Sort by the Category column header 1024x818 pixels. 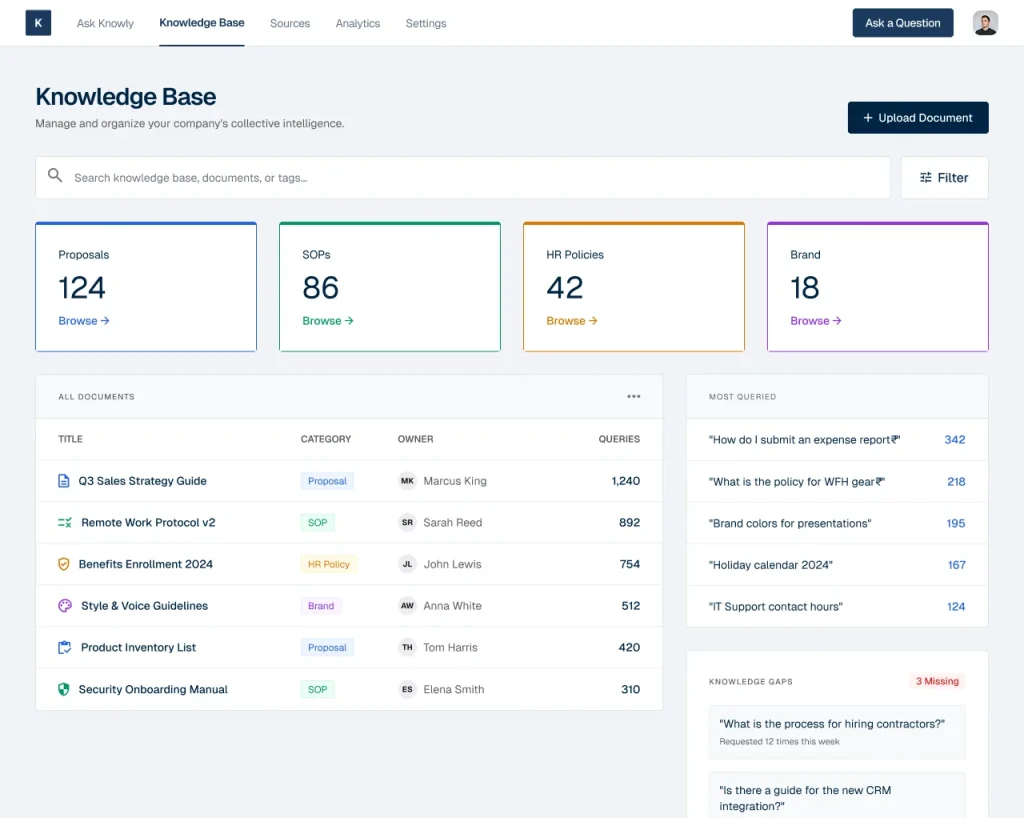(326, 439)
